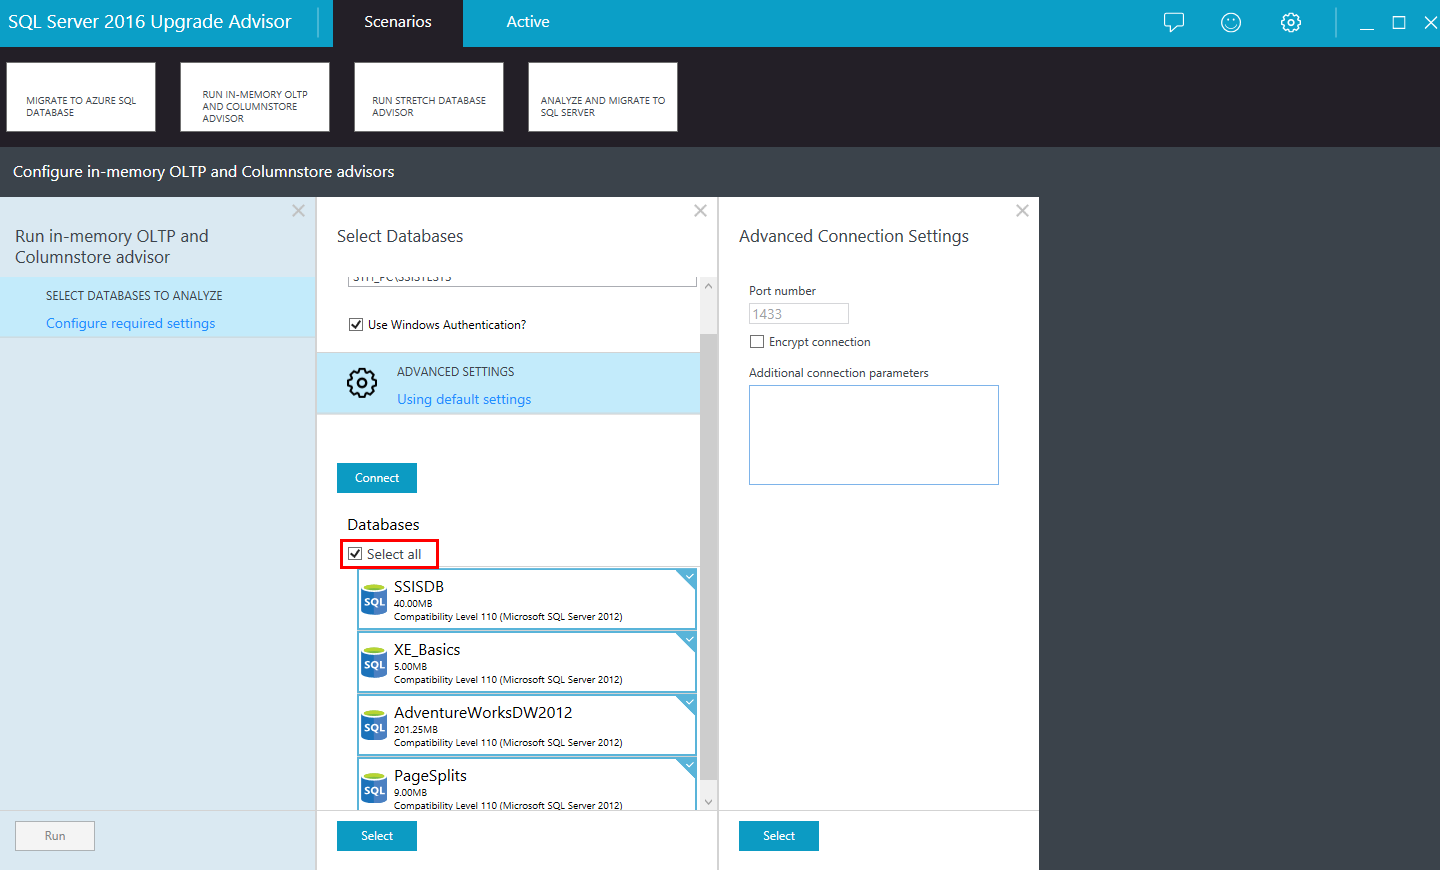This screenshot has height=870, width=1440.
Task: Click the Select Databases scrollbar thumb
Action: 708,556
